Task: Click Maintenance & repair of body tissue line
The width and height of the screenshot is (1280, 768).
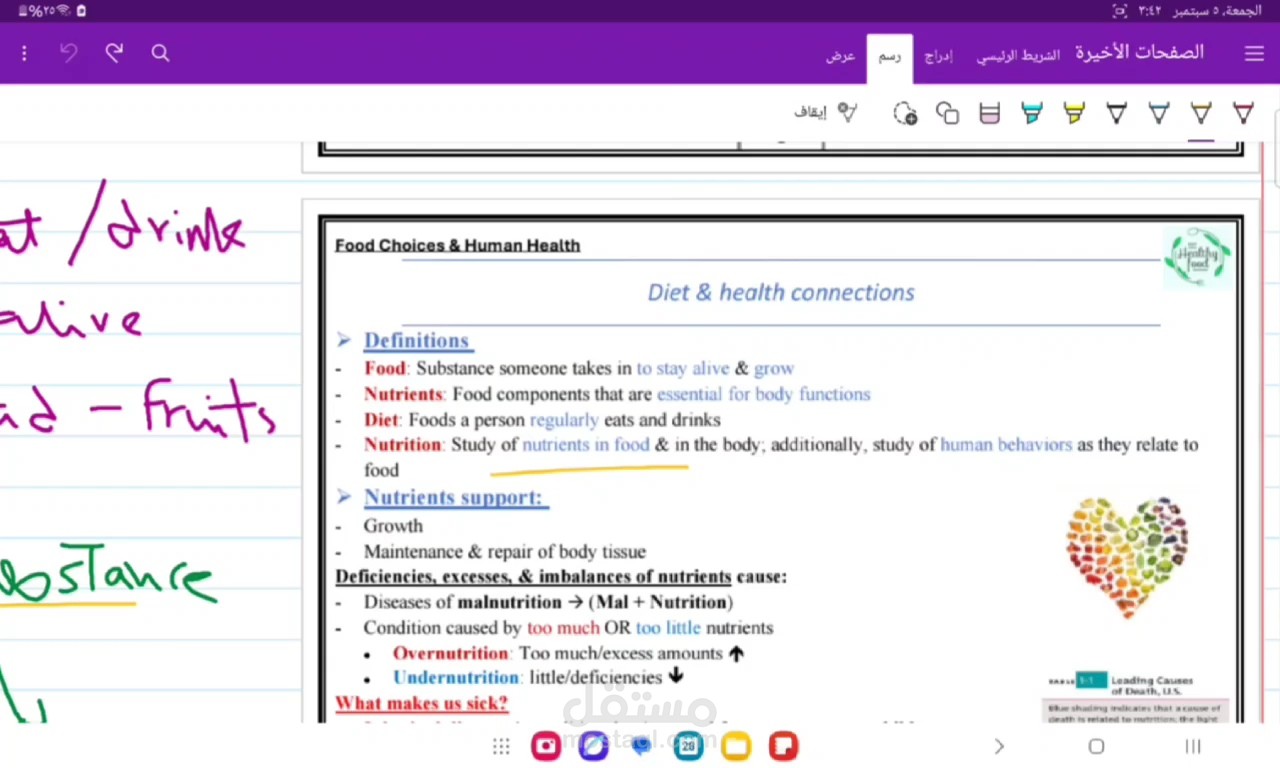Action: click(x=505, y=551)
